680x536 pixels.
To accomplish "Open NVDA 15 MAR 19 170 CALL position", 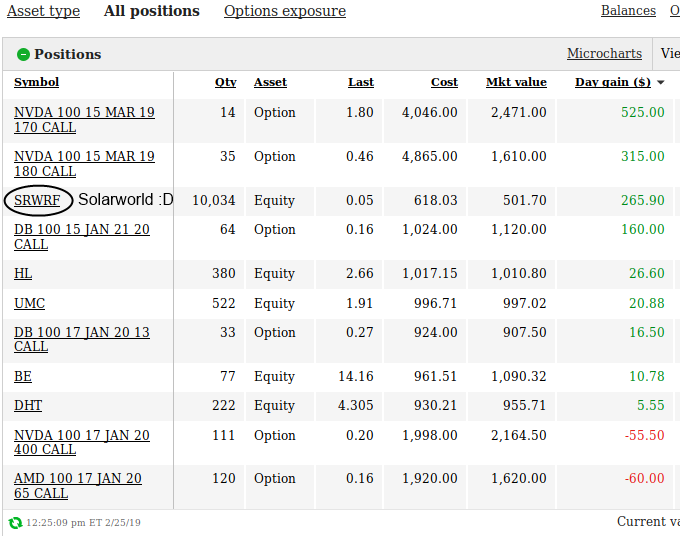I will (84, 120).
